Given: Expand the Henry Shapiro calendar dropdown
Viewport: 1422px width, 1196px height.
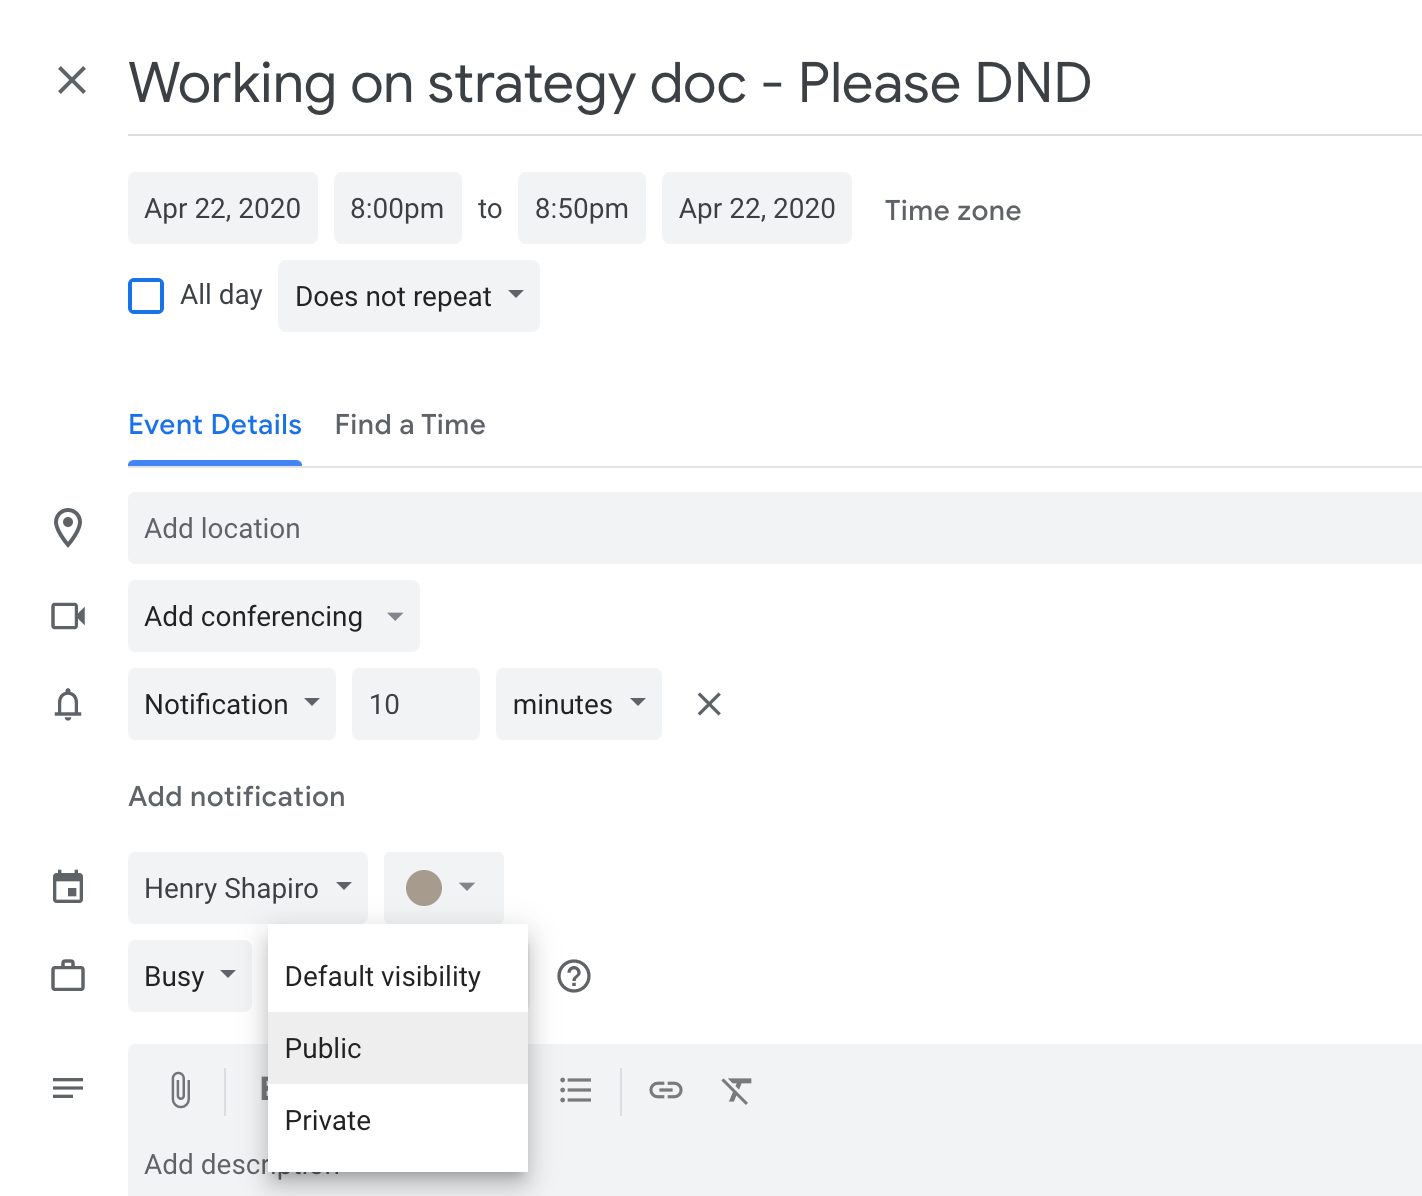Looking at the screenshot, I should (x=246, y=888).
